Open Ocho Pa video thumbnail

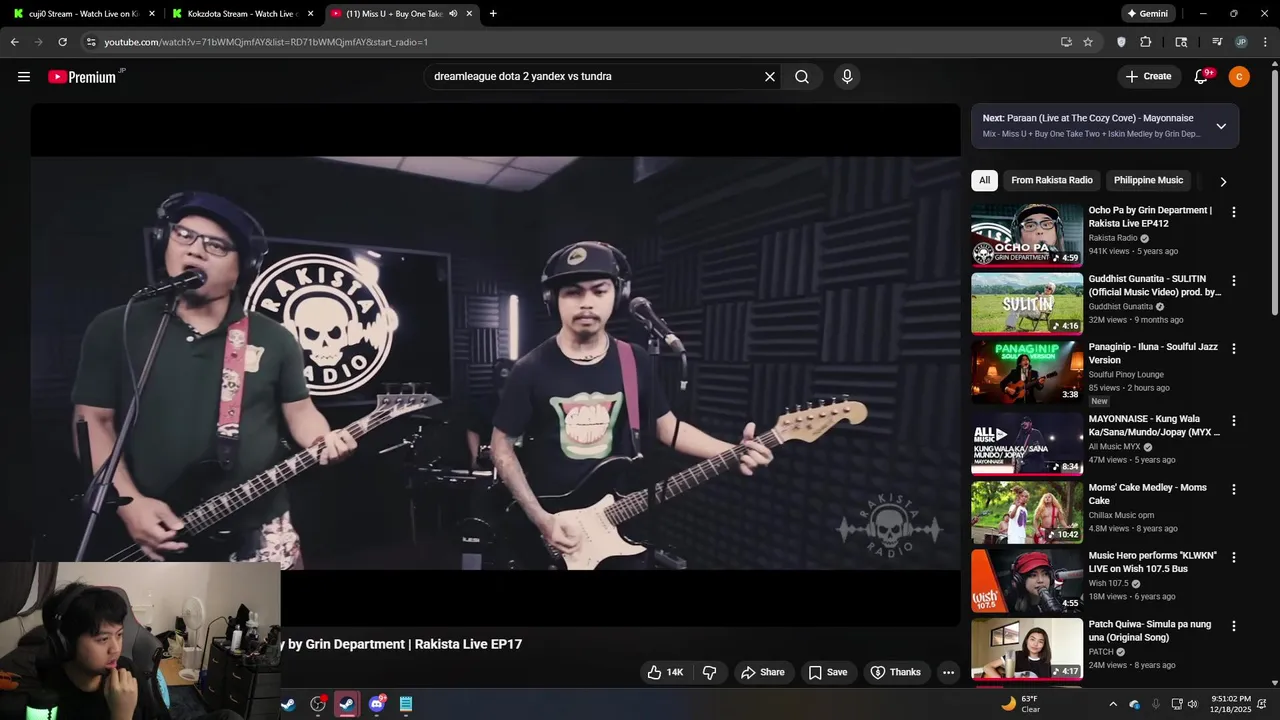click(1027, 235)
